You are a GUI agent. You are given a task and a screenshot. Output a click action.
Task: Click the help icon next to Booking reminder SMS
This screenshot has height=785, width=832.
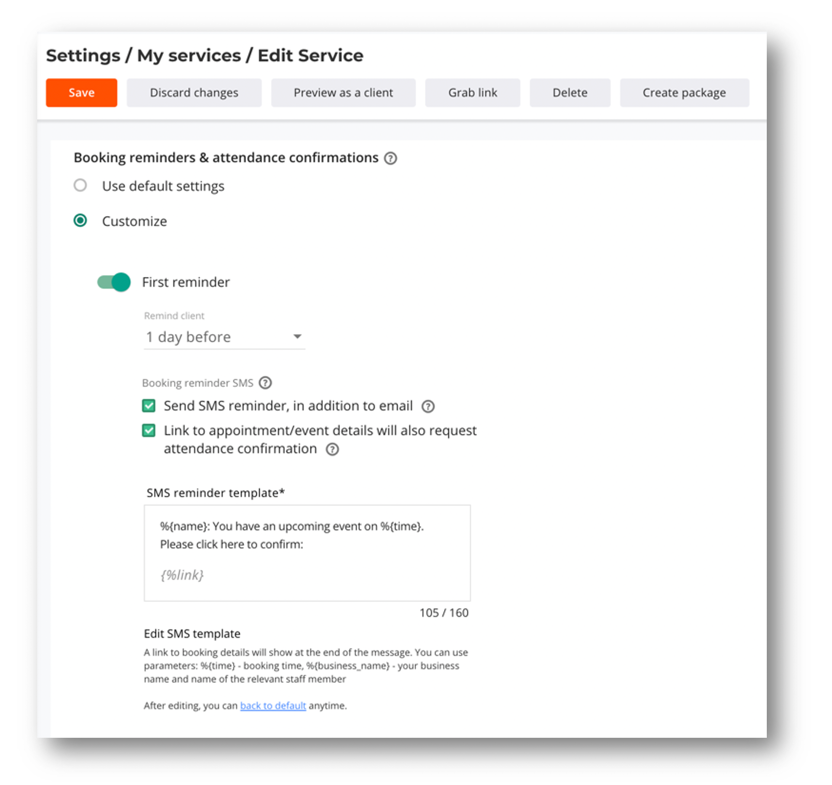(265, 382)
